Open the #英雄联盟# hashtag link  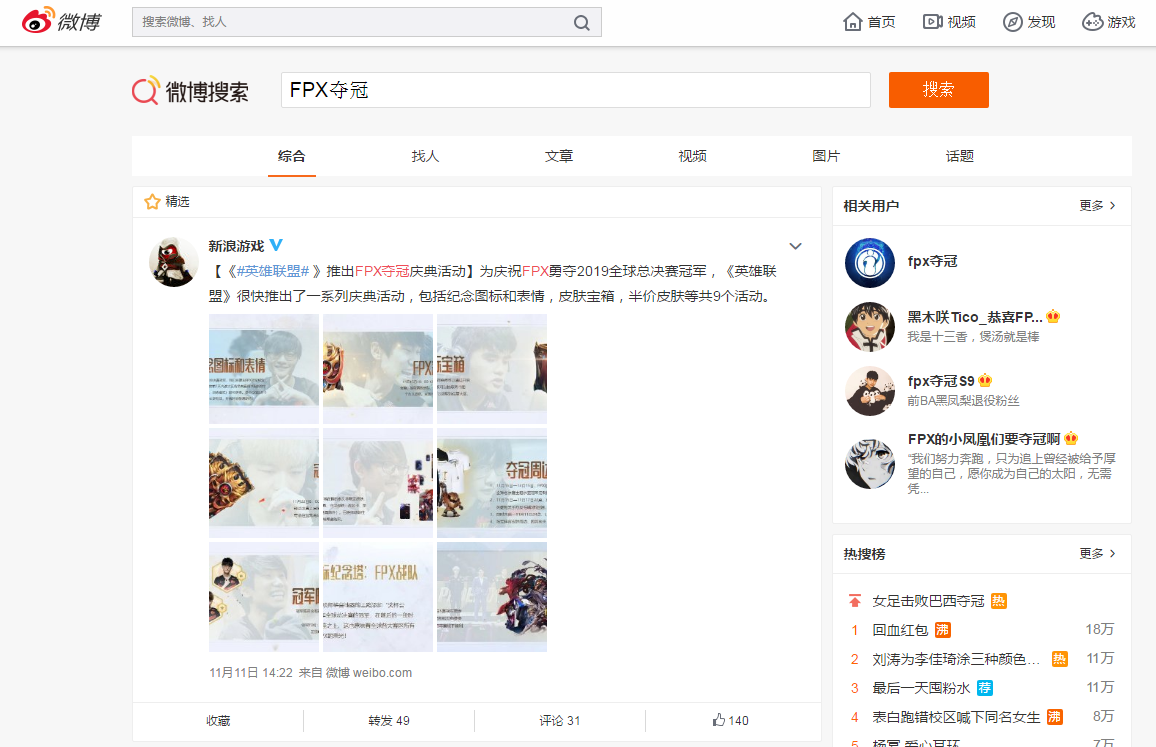(273, 271)
